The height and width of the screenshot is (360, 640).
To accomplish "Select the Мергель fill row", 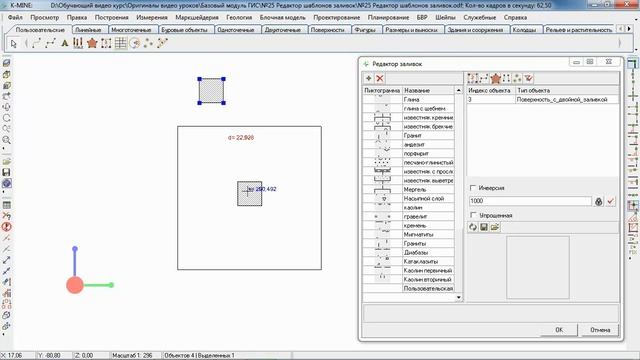I will click(408, 189).
